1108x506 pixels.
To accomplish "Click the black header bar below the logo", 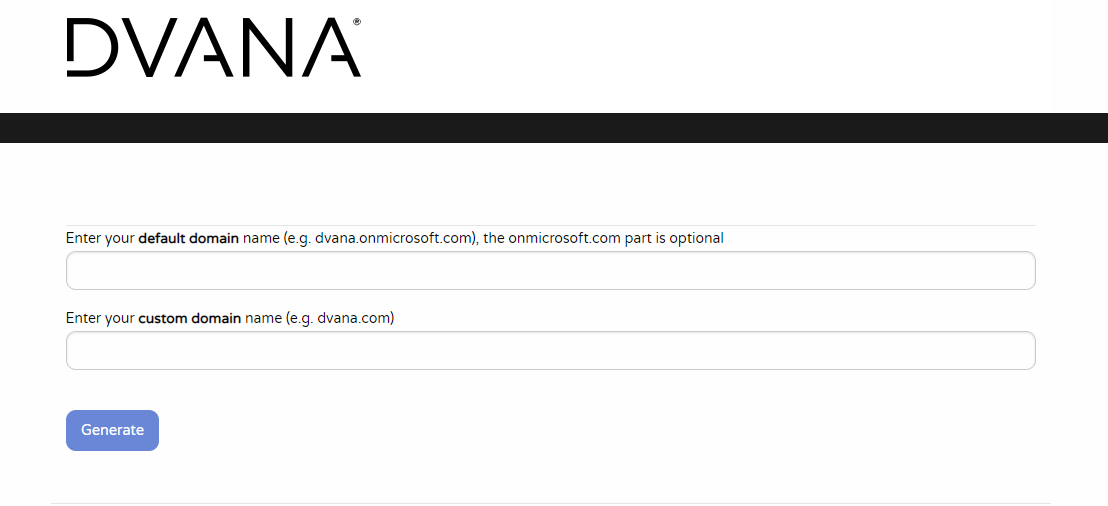I will [554, 128].
